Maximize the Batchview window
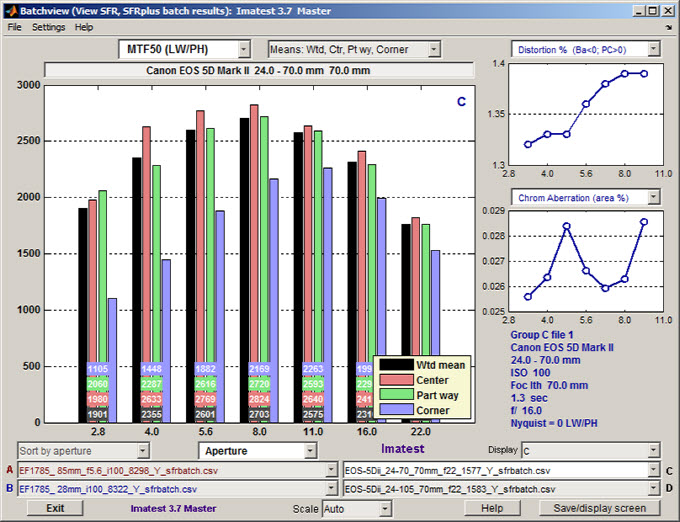The width and height of the screenshot is (680, 522). coord(653,11)
